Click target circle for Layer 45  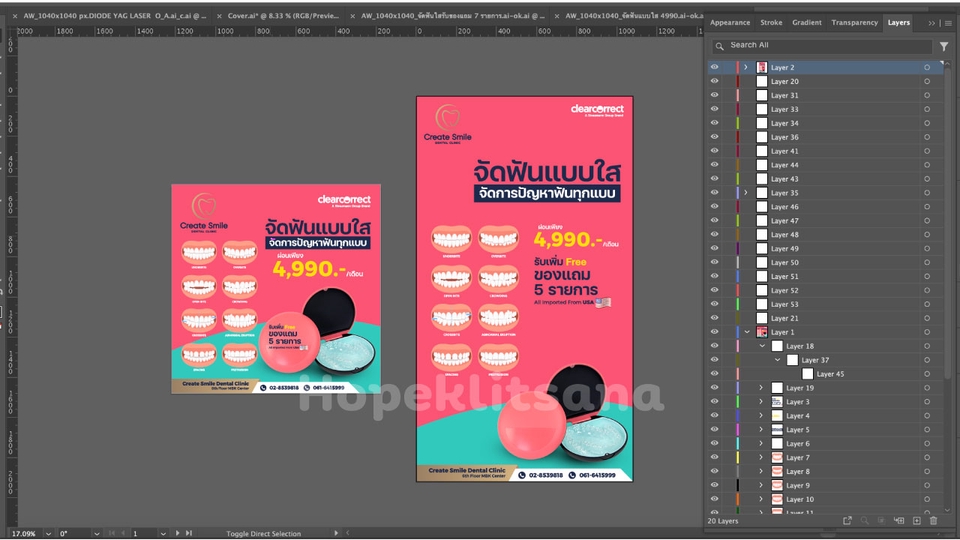tap(927, 373)
